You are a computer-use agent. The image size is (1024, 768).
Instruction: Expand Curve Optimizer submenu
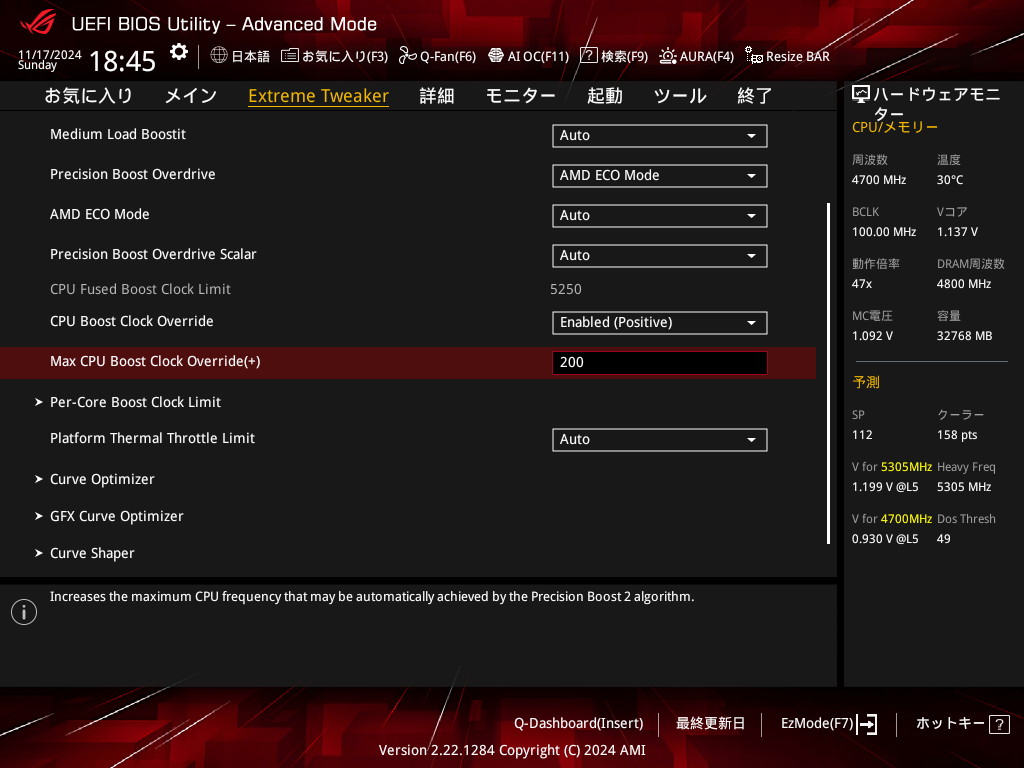point(95,479)
